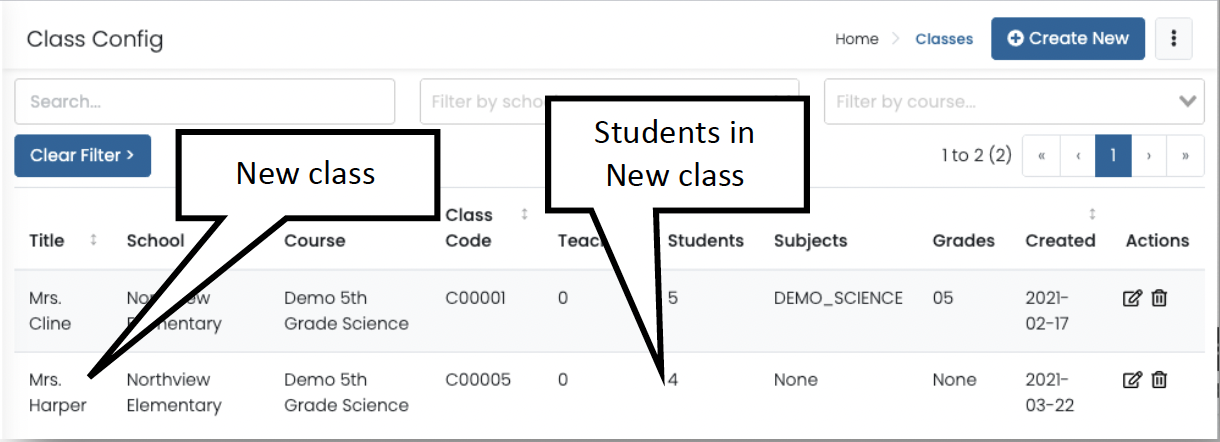Jump to last page of results
The image size is (1220, 442).
click(x=1185, y=156)
